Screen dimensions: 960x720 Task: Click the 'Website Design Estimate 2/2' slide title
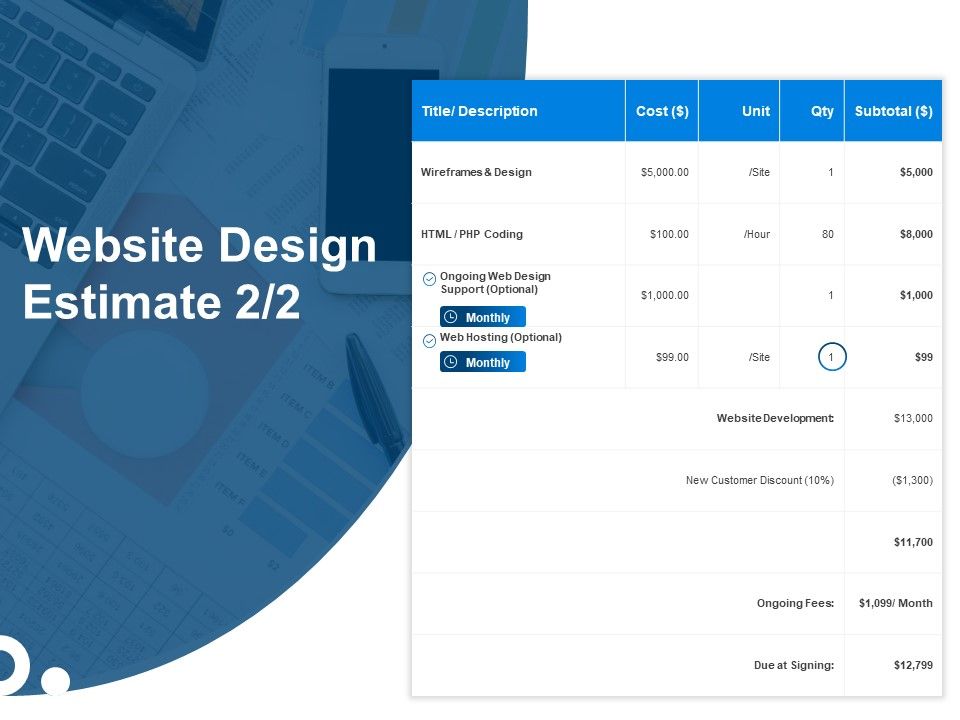200,273
